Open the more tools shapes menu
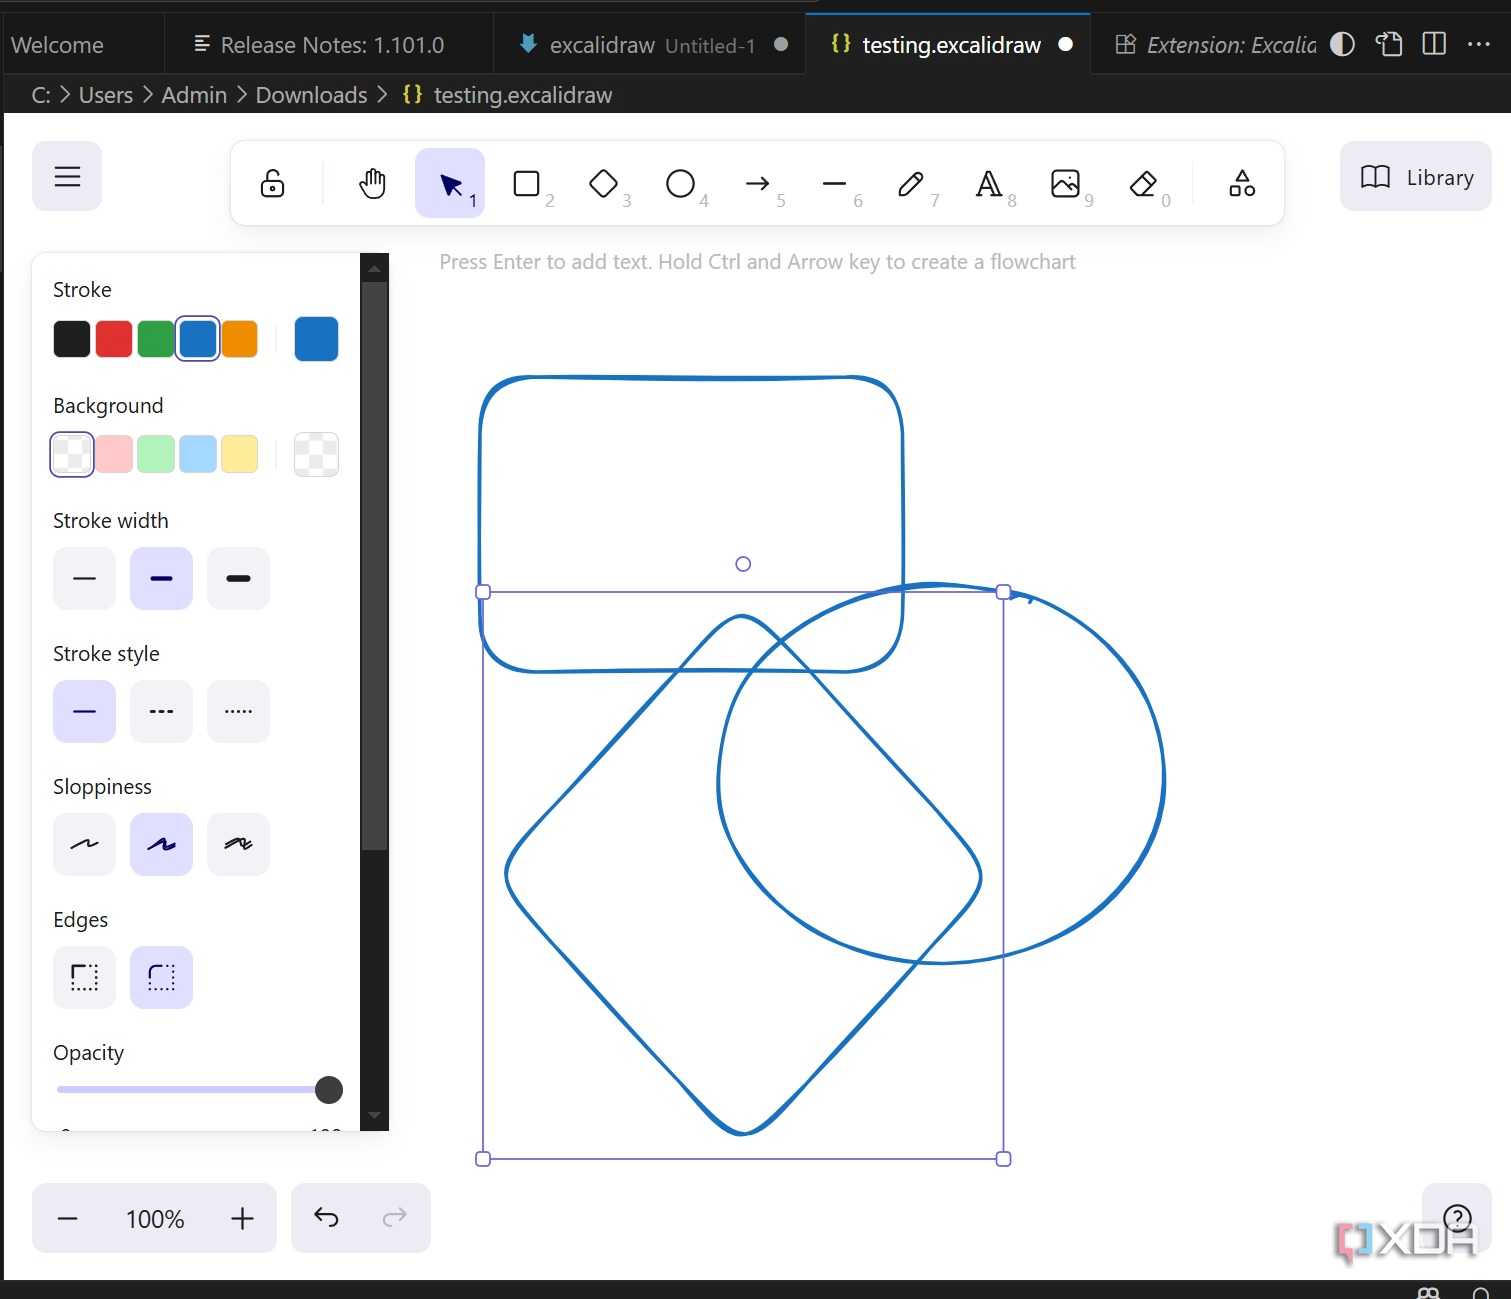Image resolution: width=1511 pixels, height=1299 pixels. tap(1242, 184)
